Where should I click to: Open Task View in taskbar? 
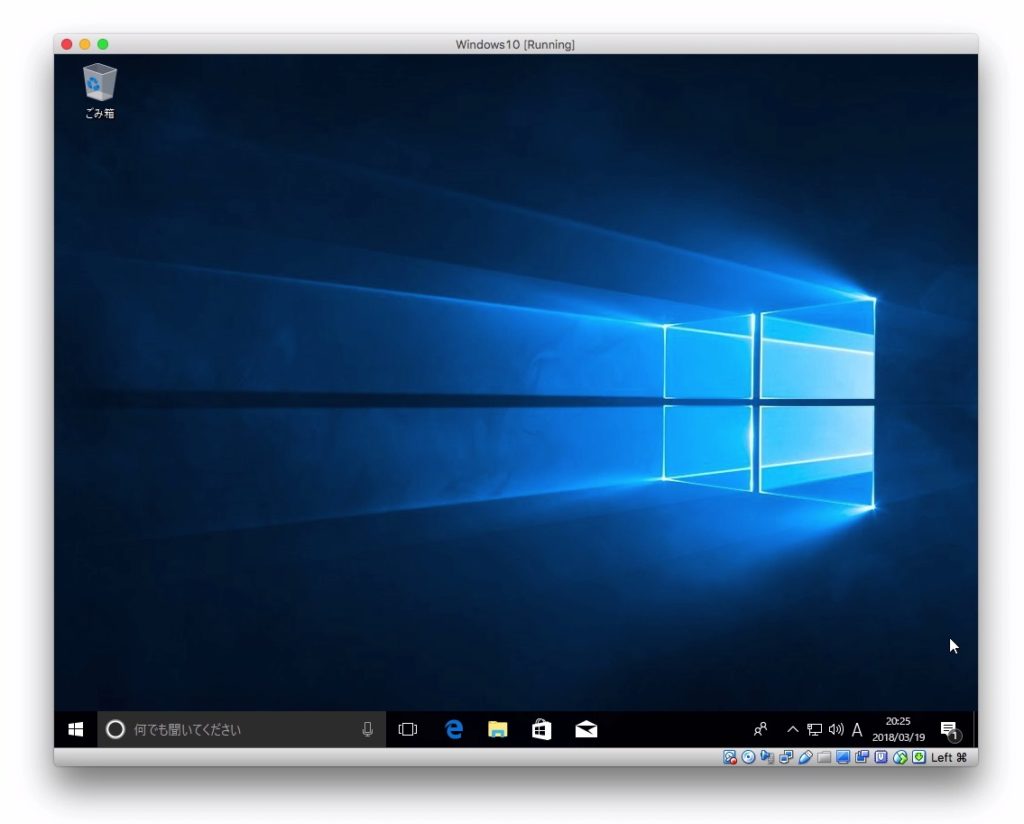(408, 729)
